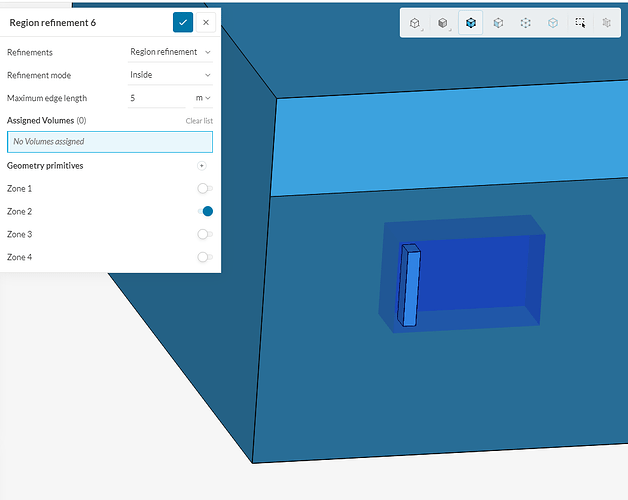Select the shaded solid cube view icon
This screenshot has height=500, width=628.
click(443, 23)
